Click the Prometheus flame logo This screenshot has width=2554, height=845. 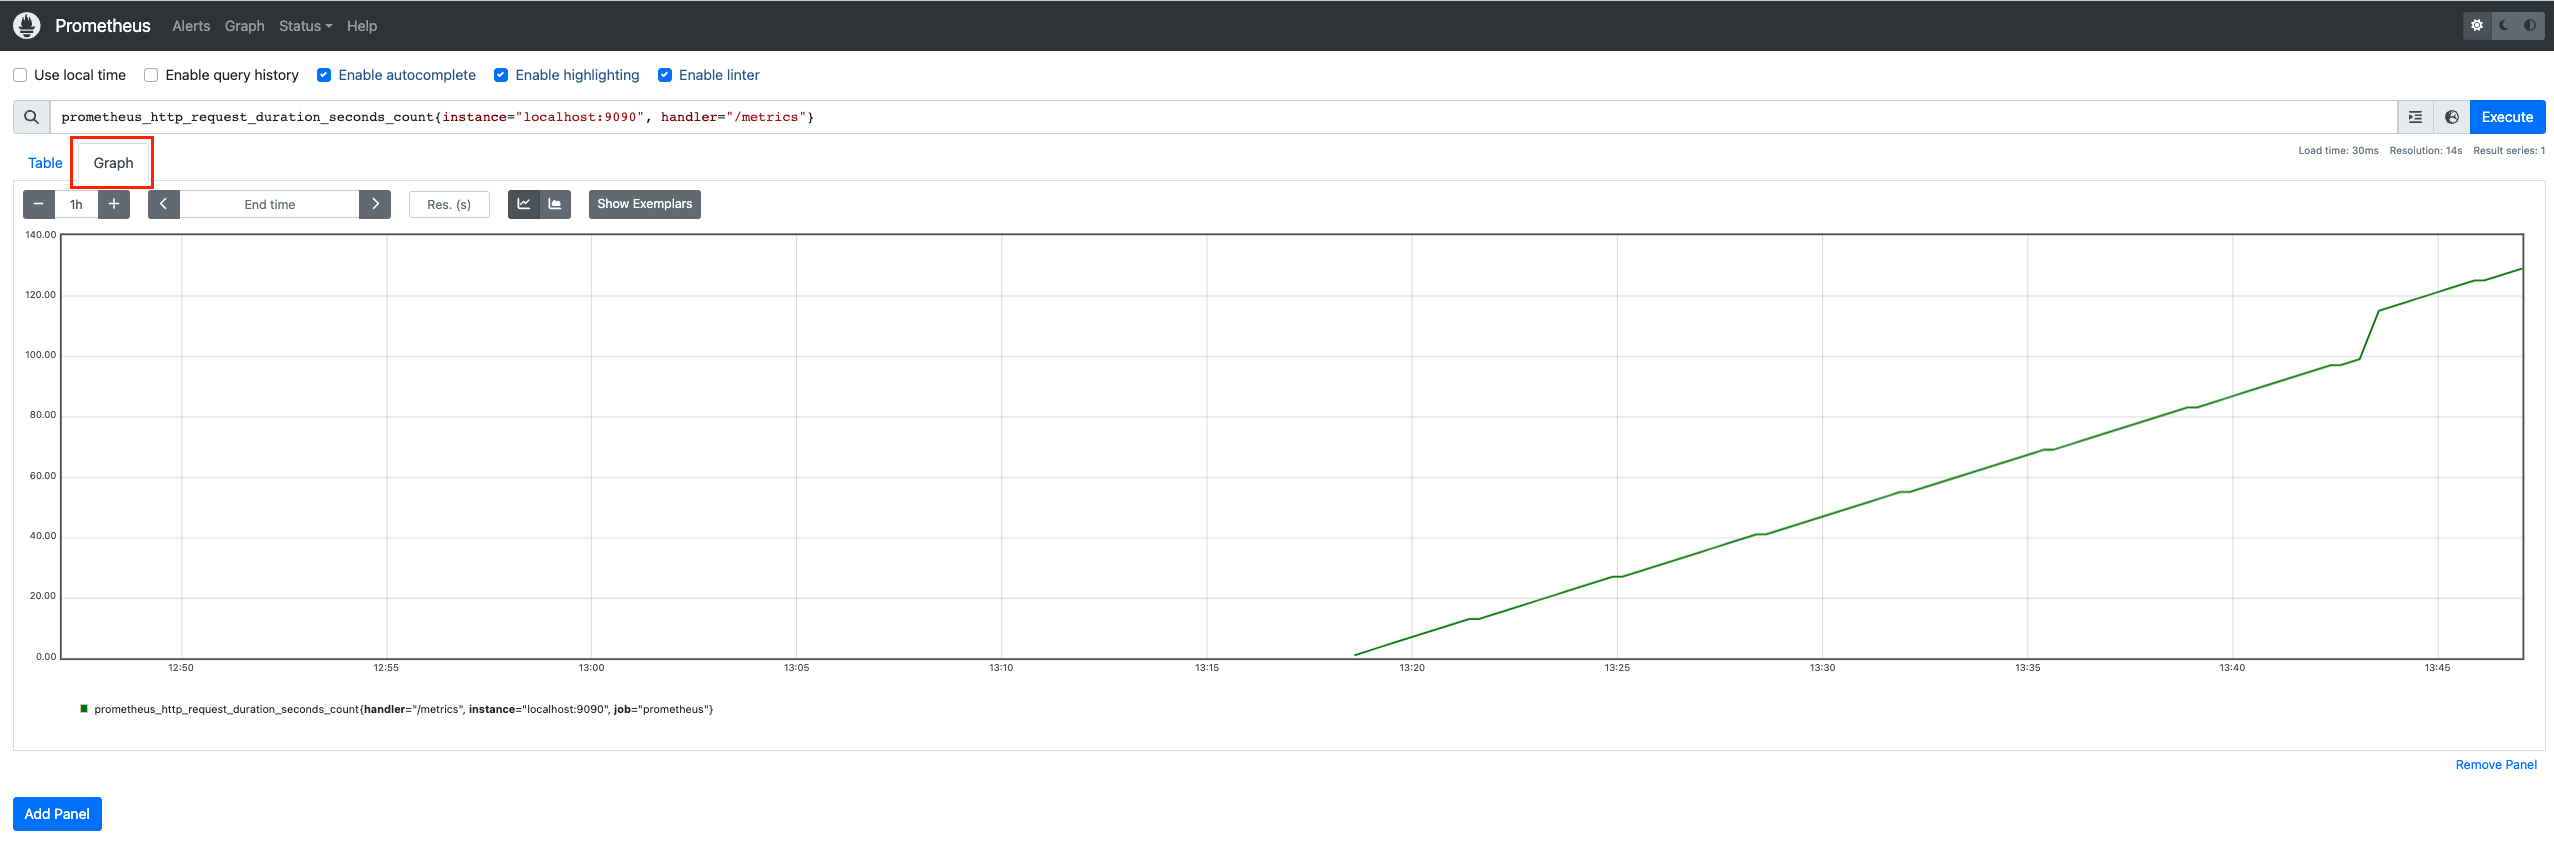click(27, 25)
